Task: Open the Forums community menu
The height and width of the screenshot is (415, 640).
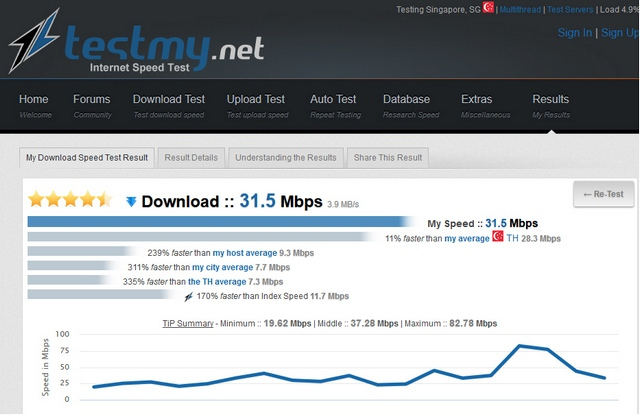Action: tap(92, 105)
